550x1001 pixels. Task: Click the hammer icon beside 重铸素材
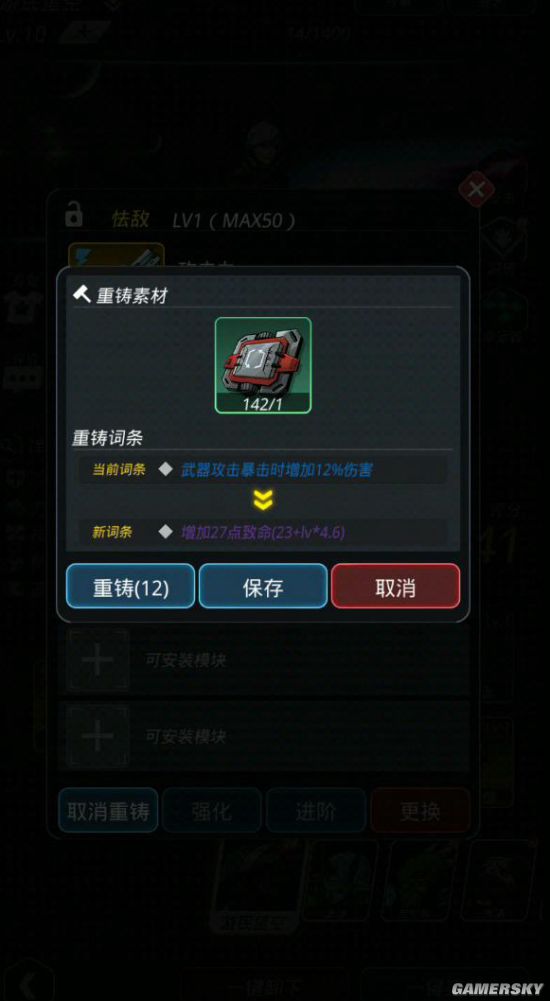point(82,295)
